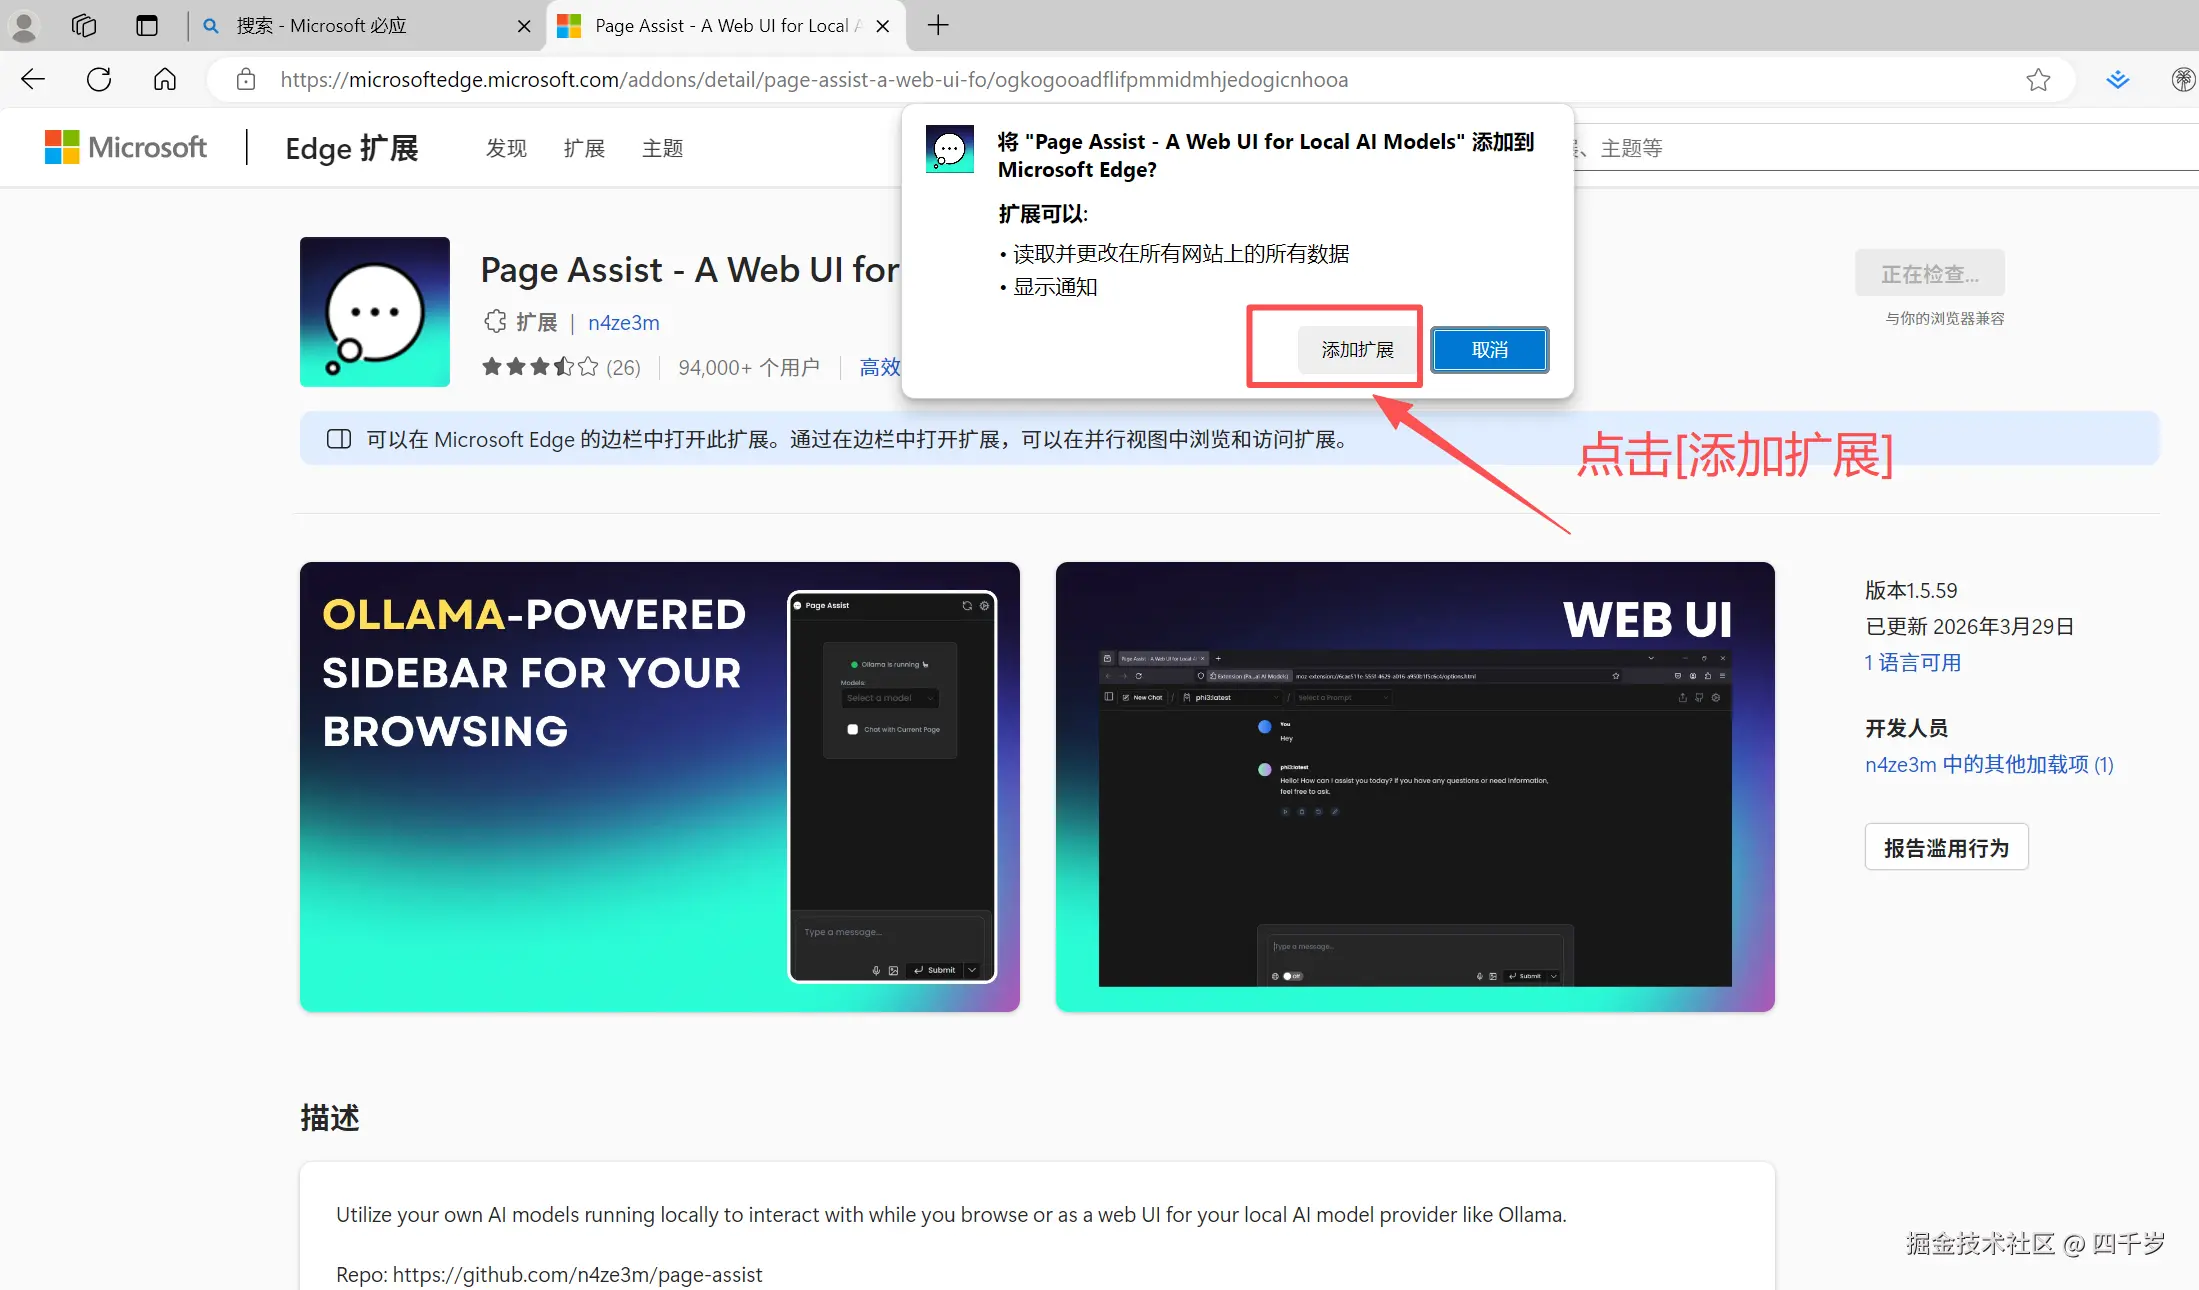Viewport: 2199px width, 1290px height.
Task: Refresh the page with reload icon
Action: 99,80
